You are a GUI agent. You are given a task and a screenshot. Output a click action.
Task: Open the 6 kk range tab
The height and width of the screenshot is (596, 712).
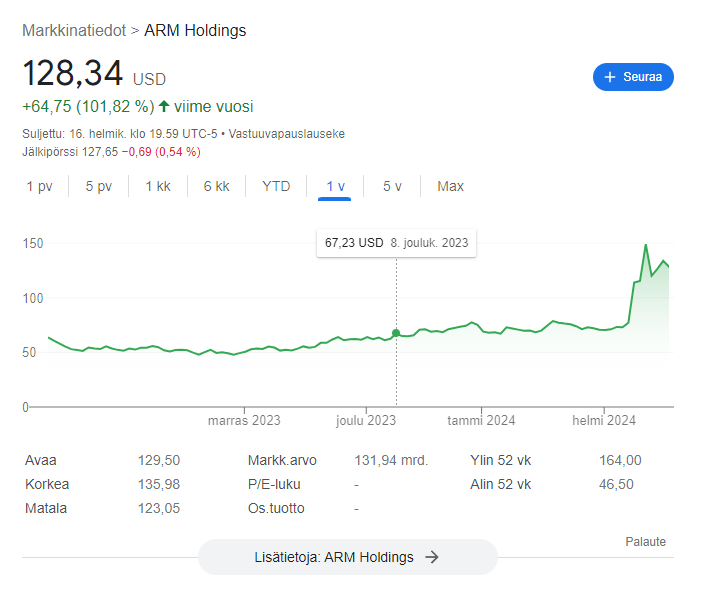pyautogui.click(x=217, y=186)
